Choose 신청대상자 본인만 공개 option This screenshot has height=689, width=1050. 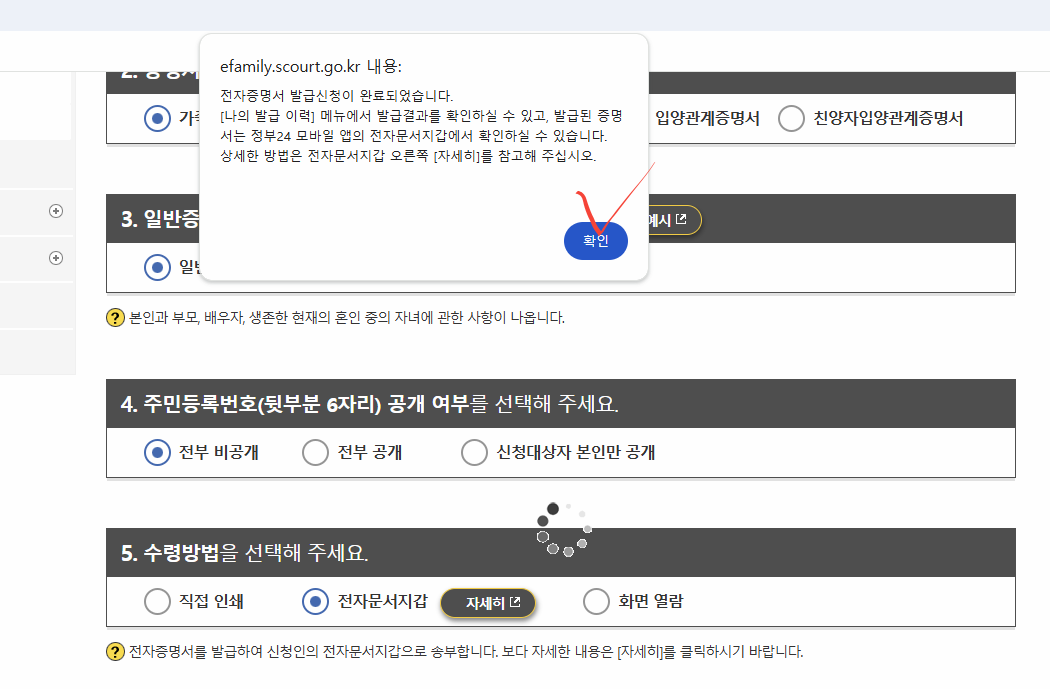[474, 452]
